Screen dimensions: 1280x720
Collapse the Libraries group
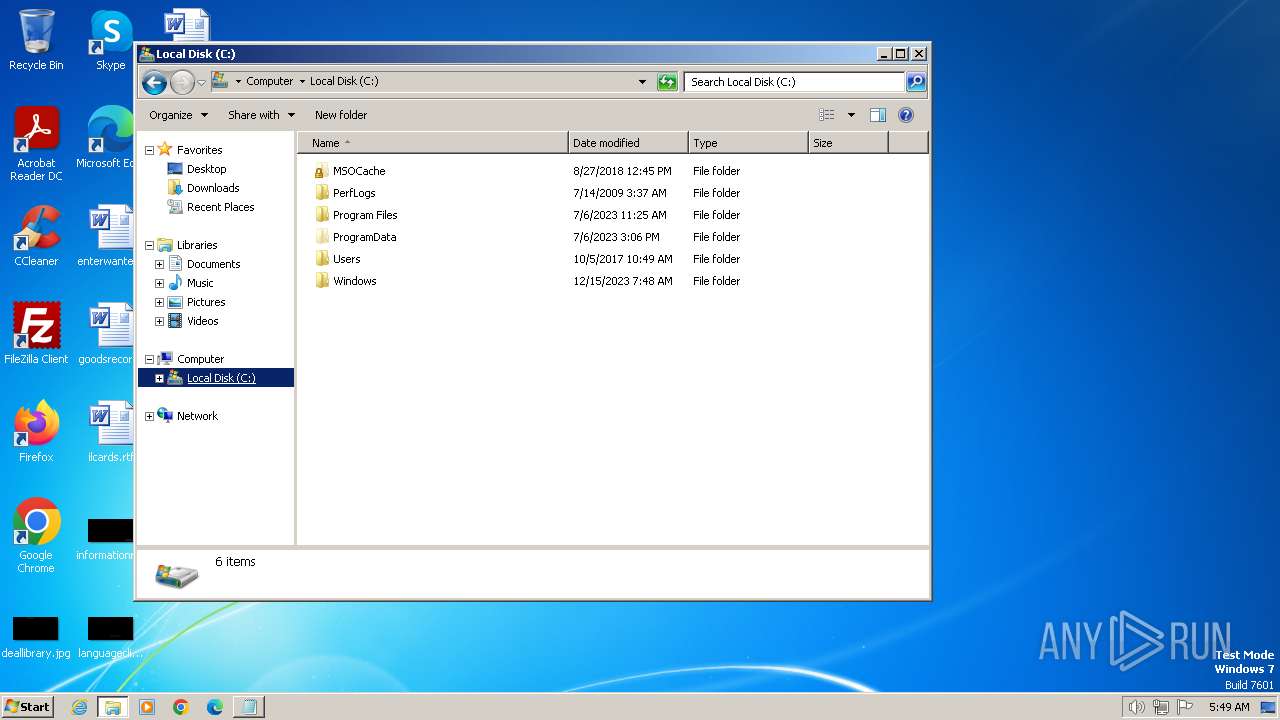tap(149, 245)
